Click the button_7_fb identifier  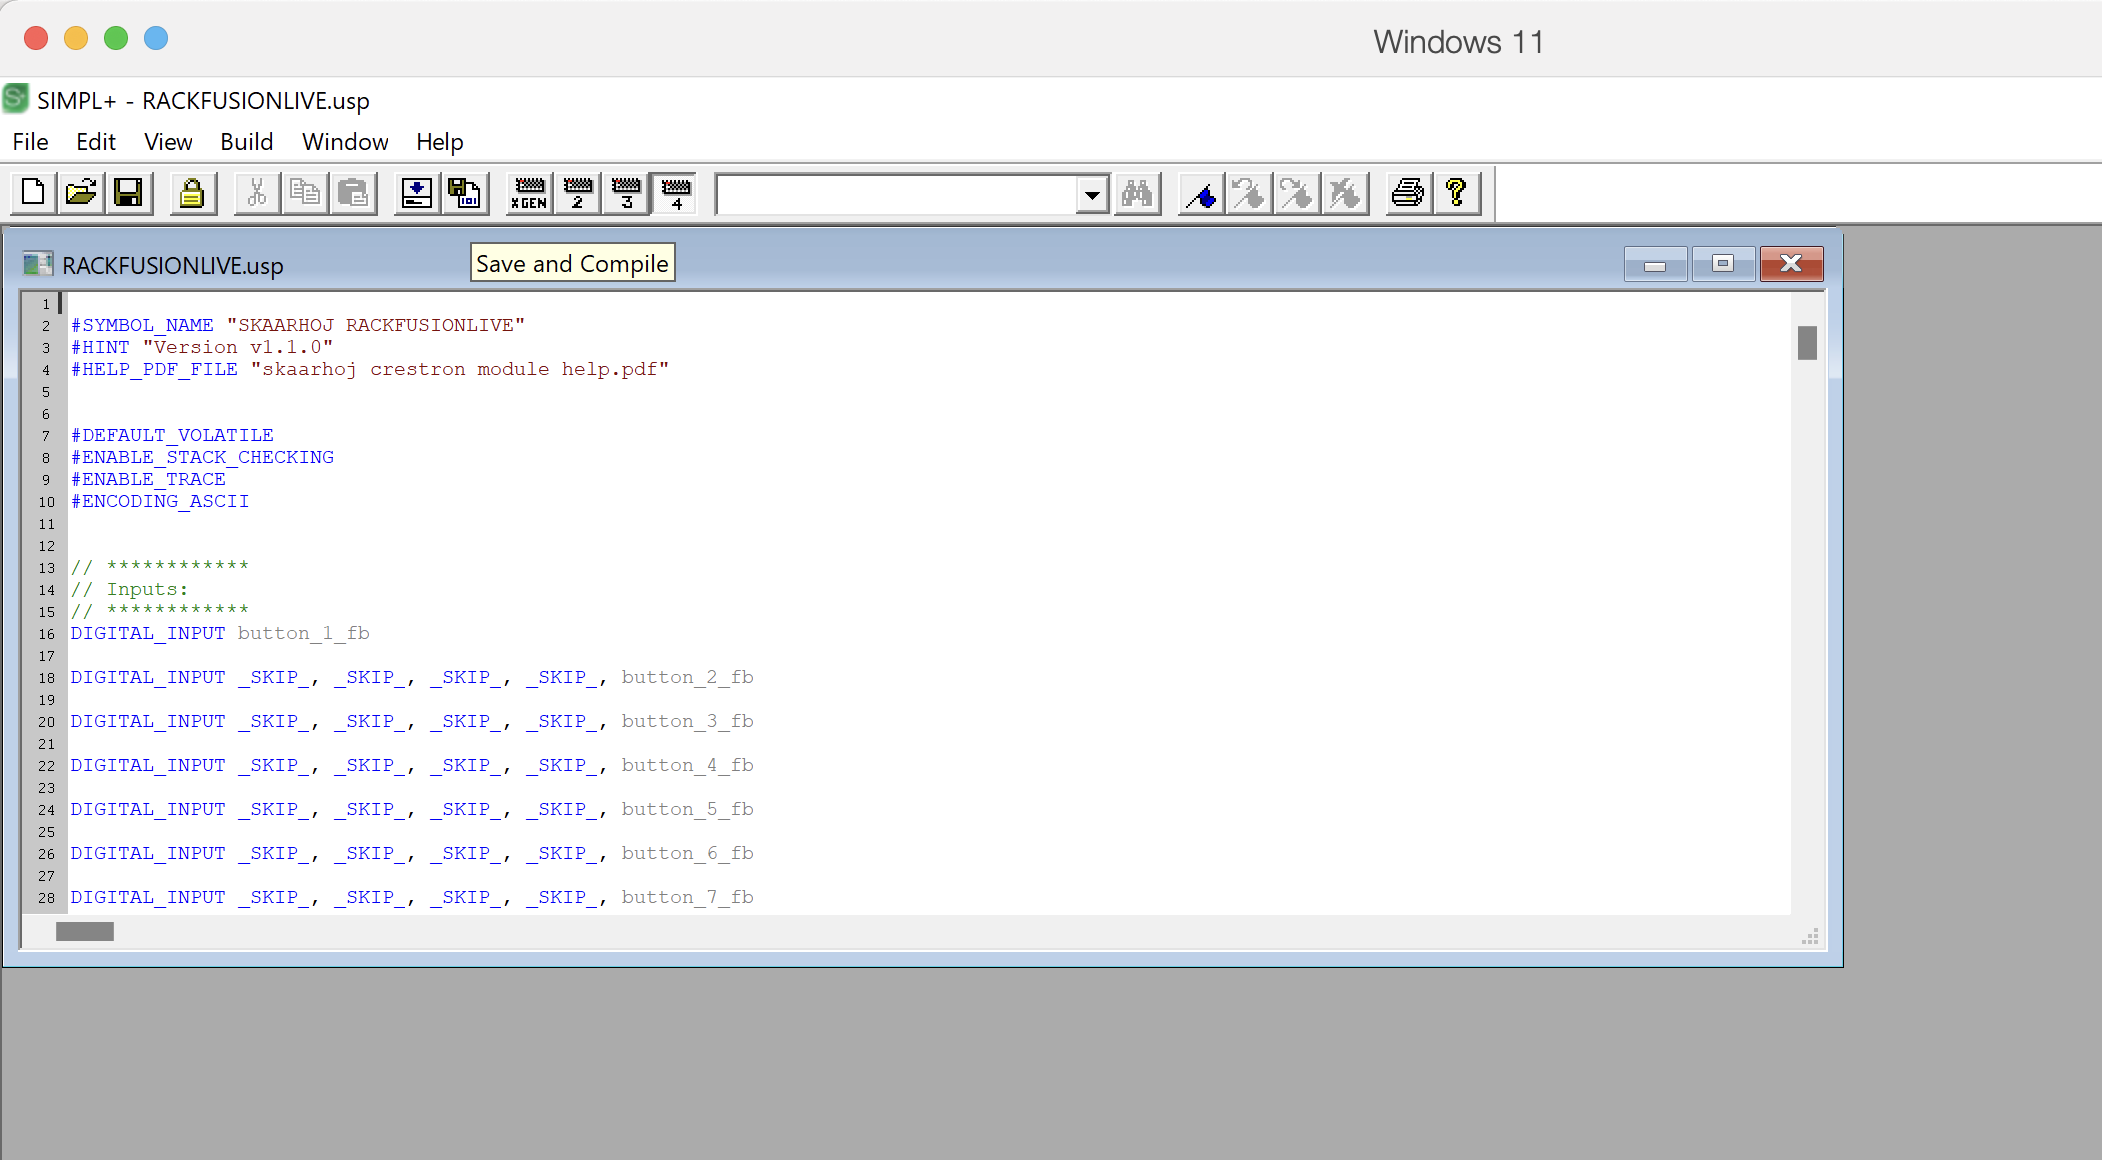tap(688, 897)
